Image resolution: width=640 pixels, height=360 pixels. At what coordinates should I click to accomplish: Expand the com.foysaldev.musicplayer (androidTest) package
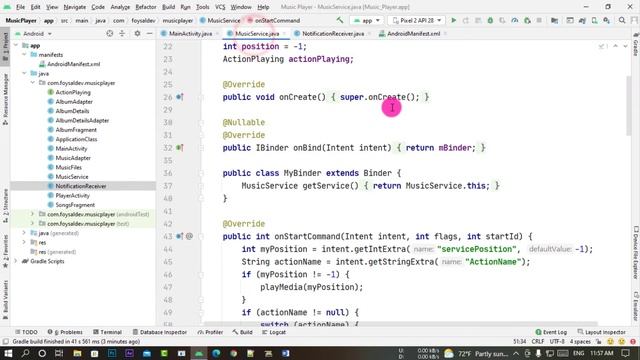pyautogui.click(x=32, y=214)
